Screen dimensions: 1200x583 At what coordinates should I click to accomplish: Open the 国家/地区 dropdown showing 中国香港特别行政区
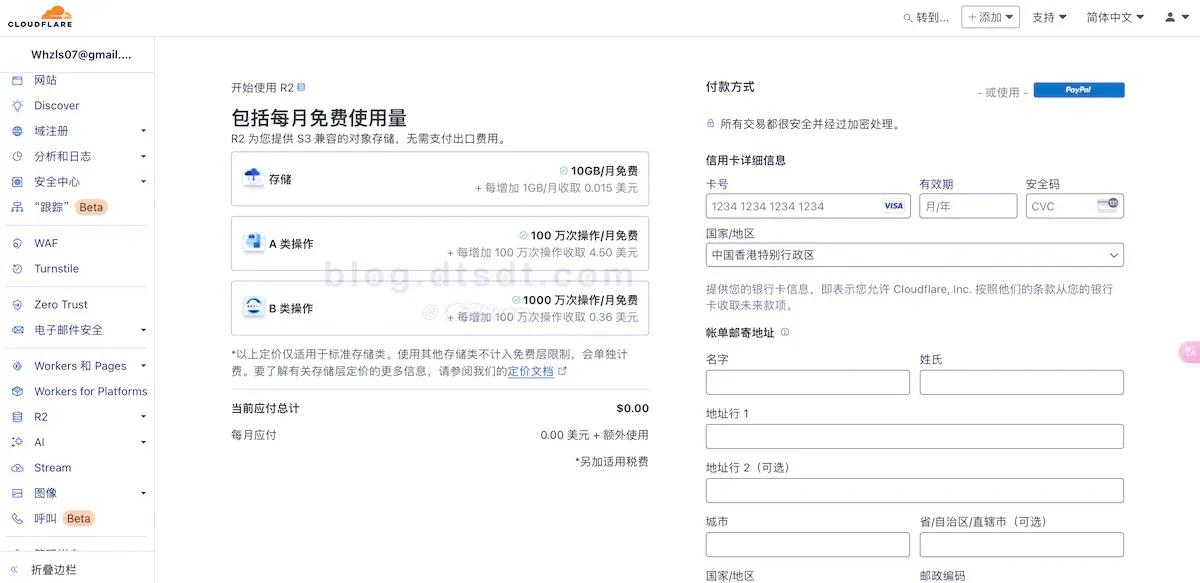click(x=915, y=255)
